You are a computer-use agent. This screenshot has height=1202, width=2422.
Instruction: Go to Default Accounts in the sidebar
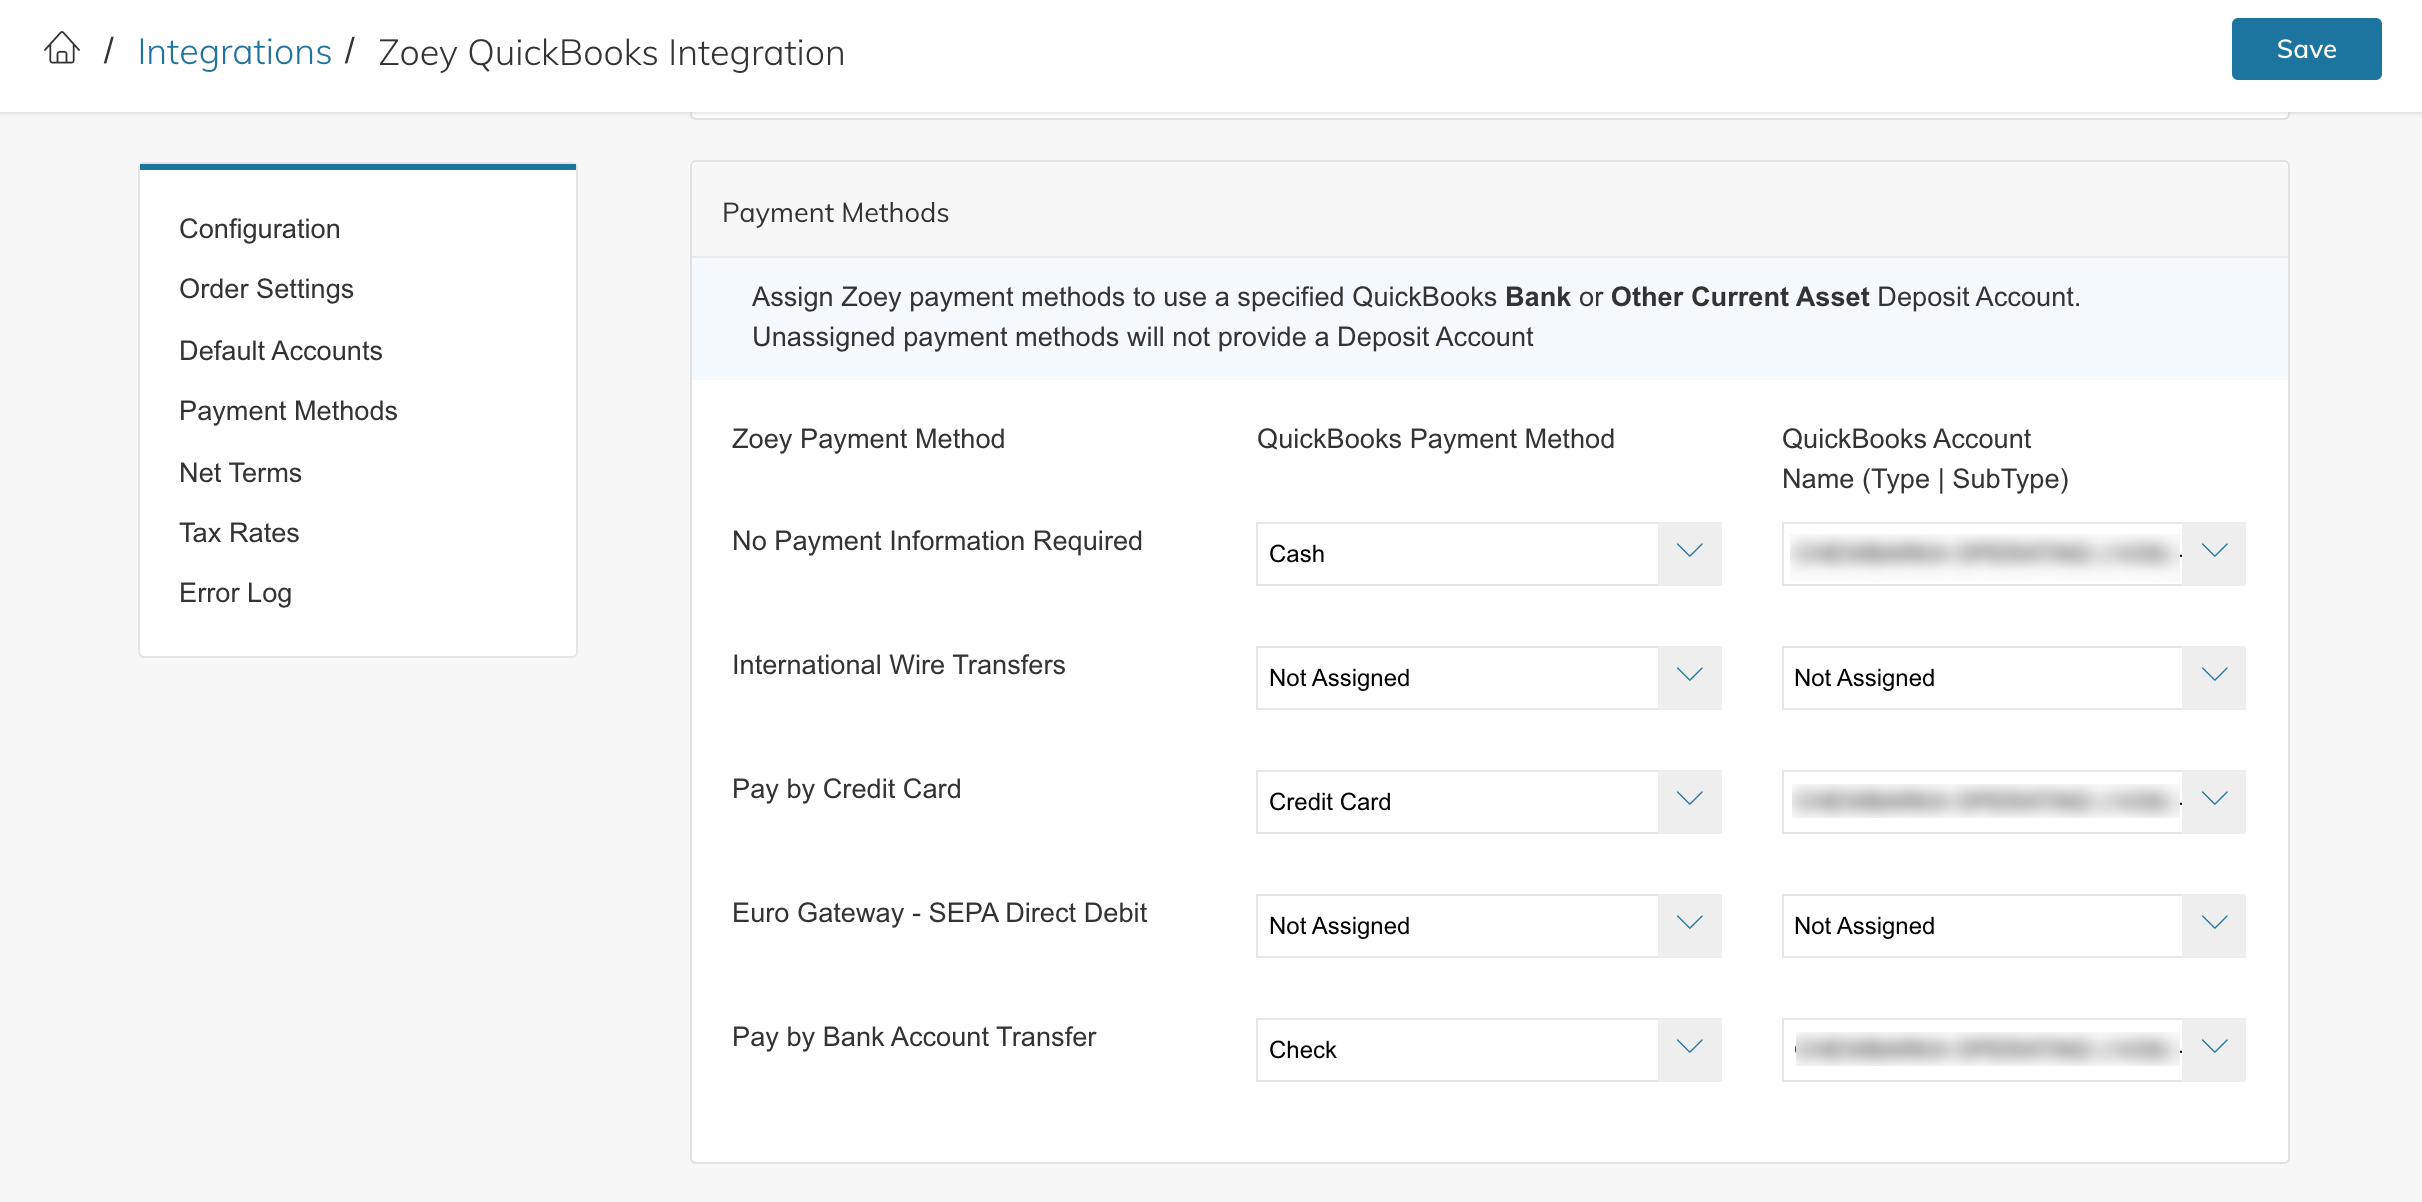click(280, 351)
